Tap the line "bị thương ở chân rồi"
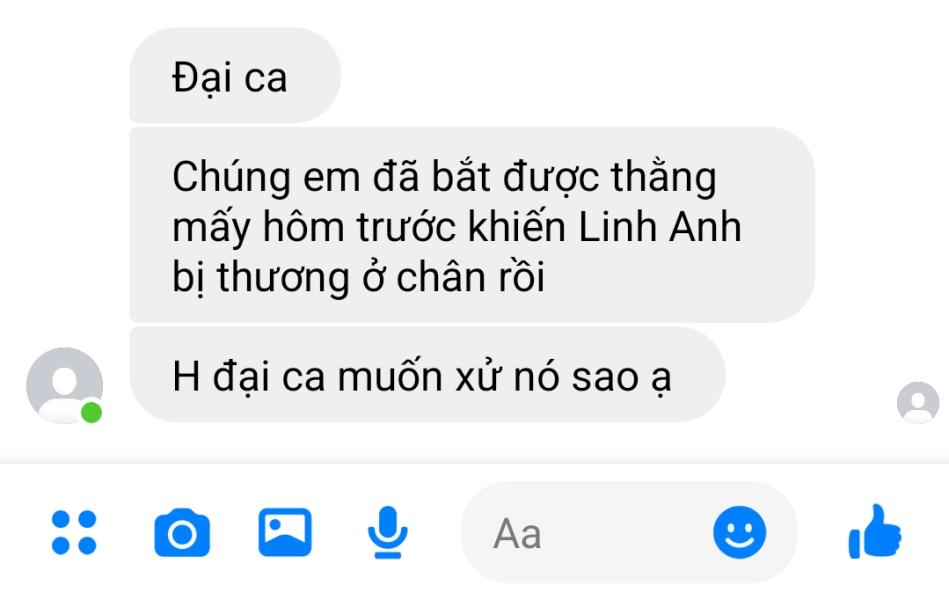949x600 pixels. 358,278
